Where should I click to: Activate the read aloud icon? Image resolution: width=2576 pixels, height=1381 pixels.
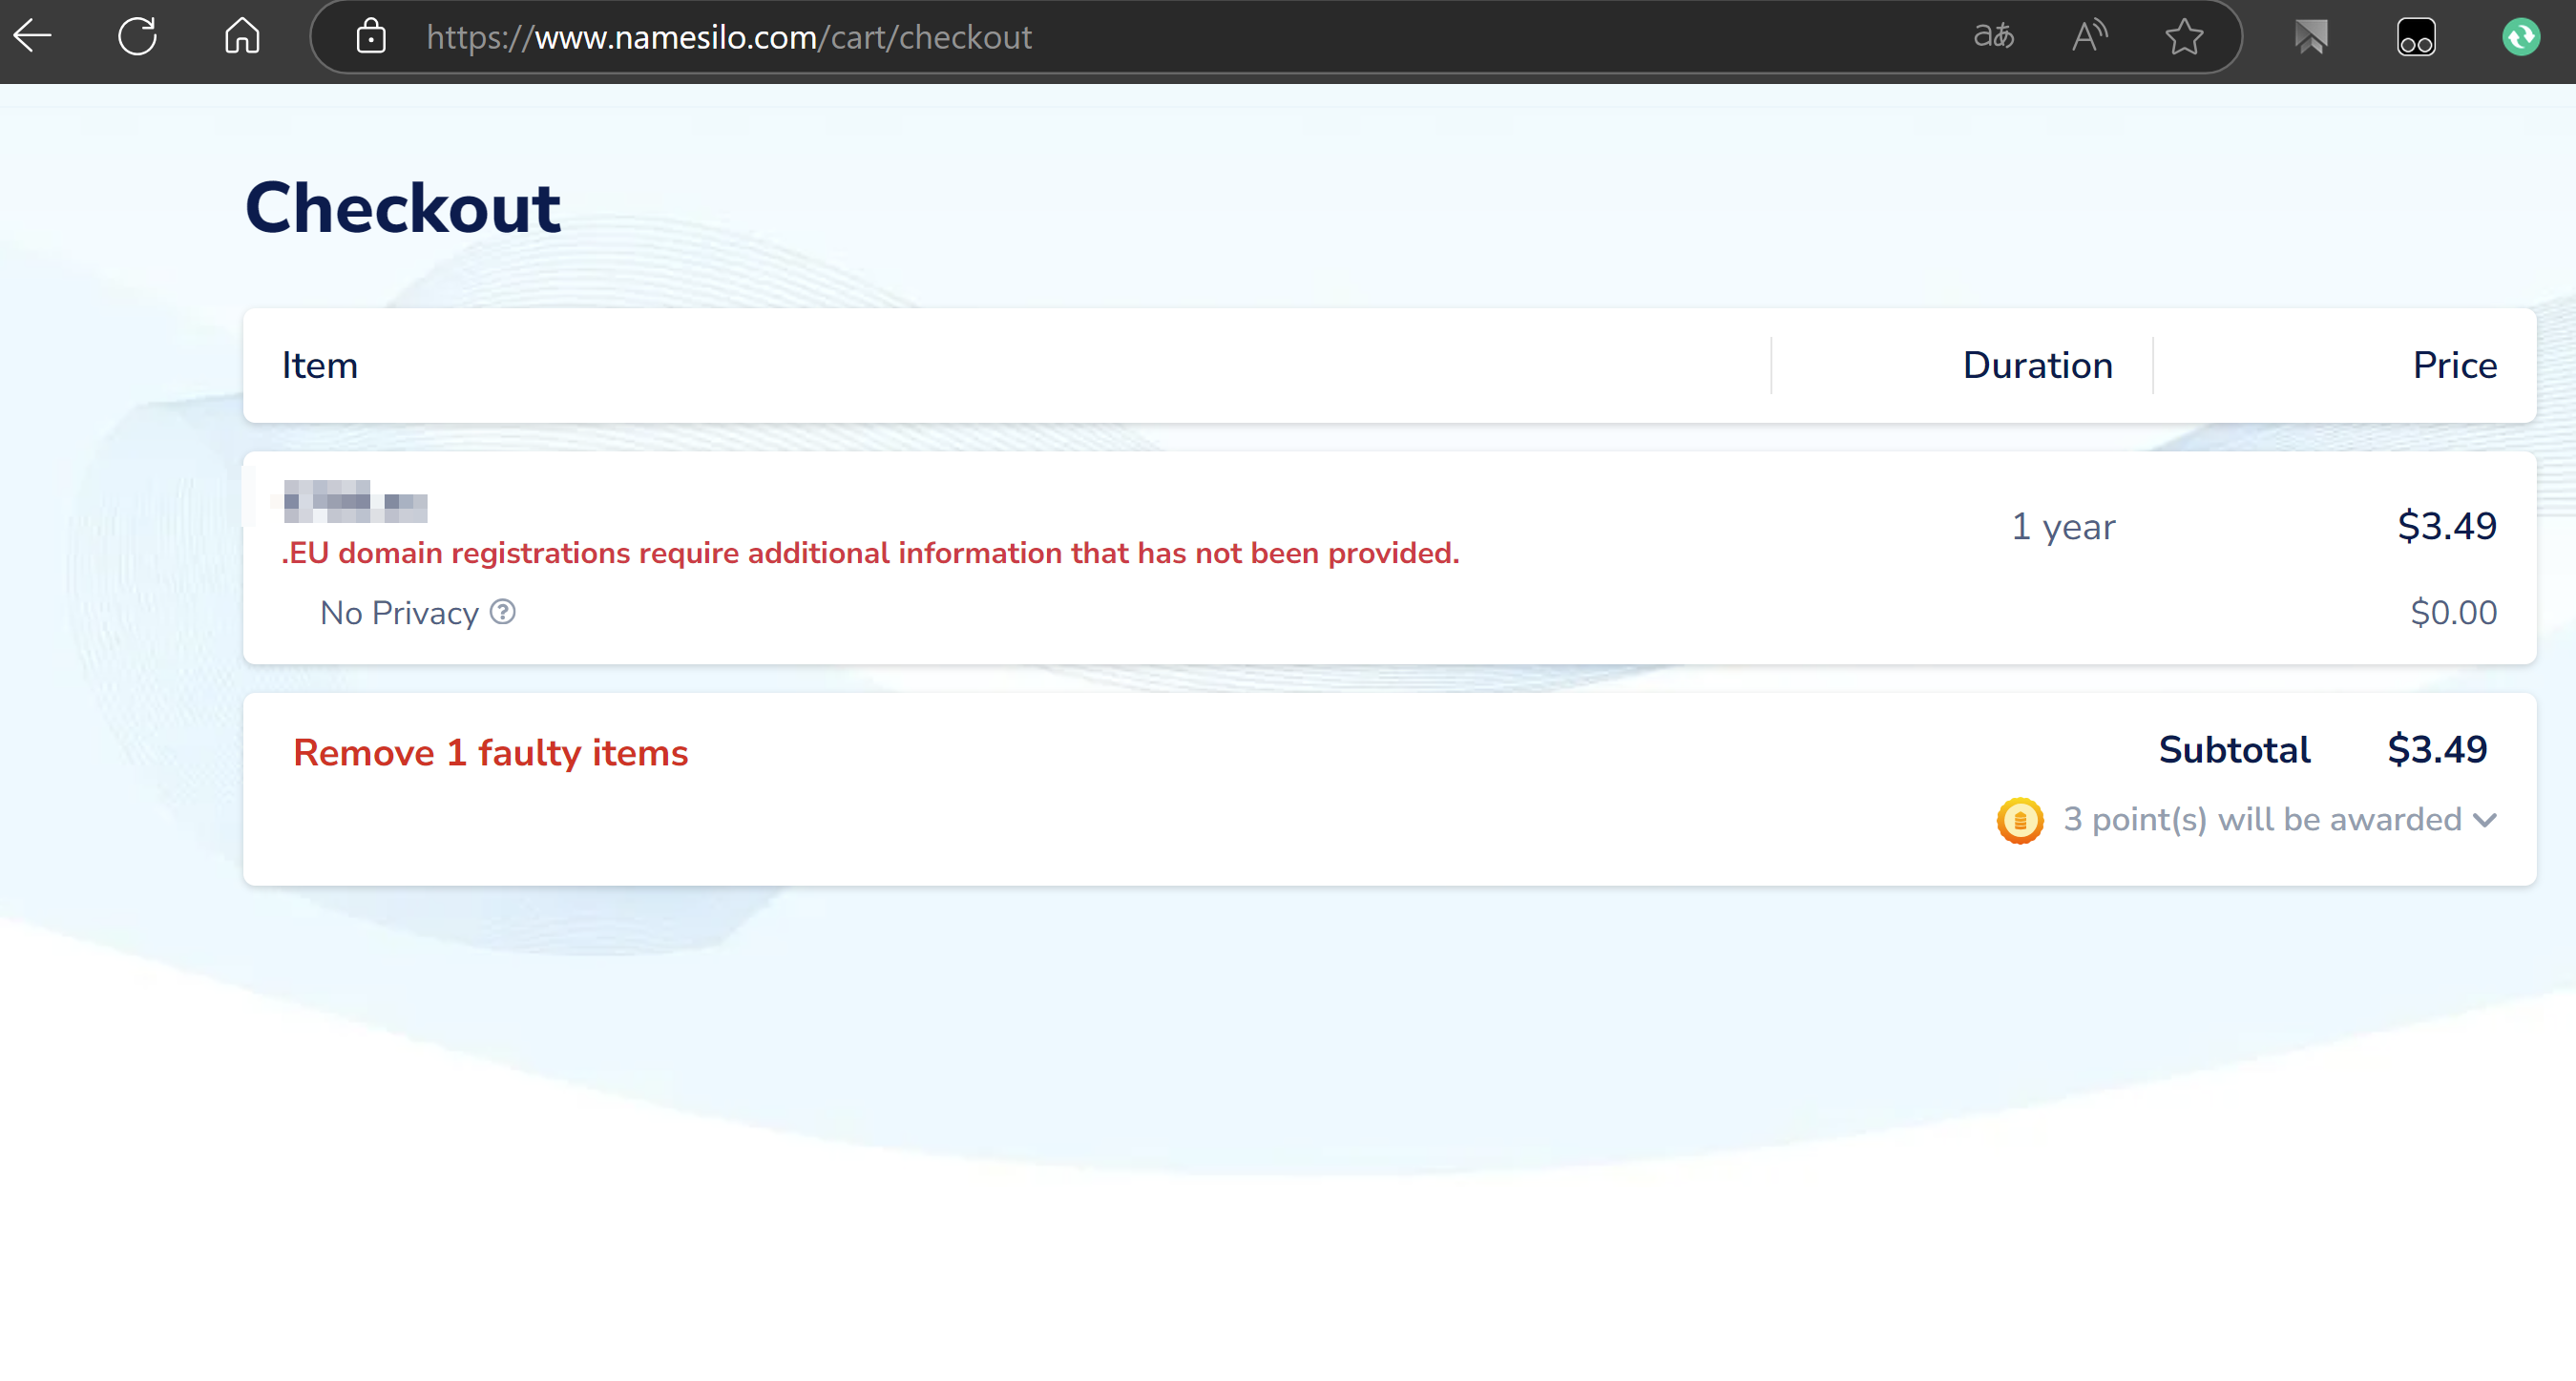click(2089, 37)
